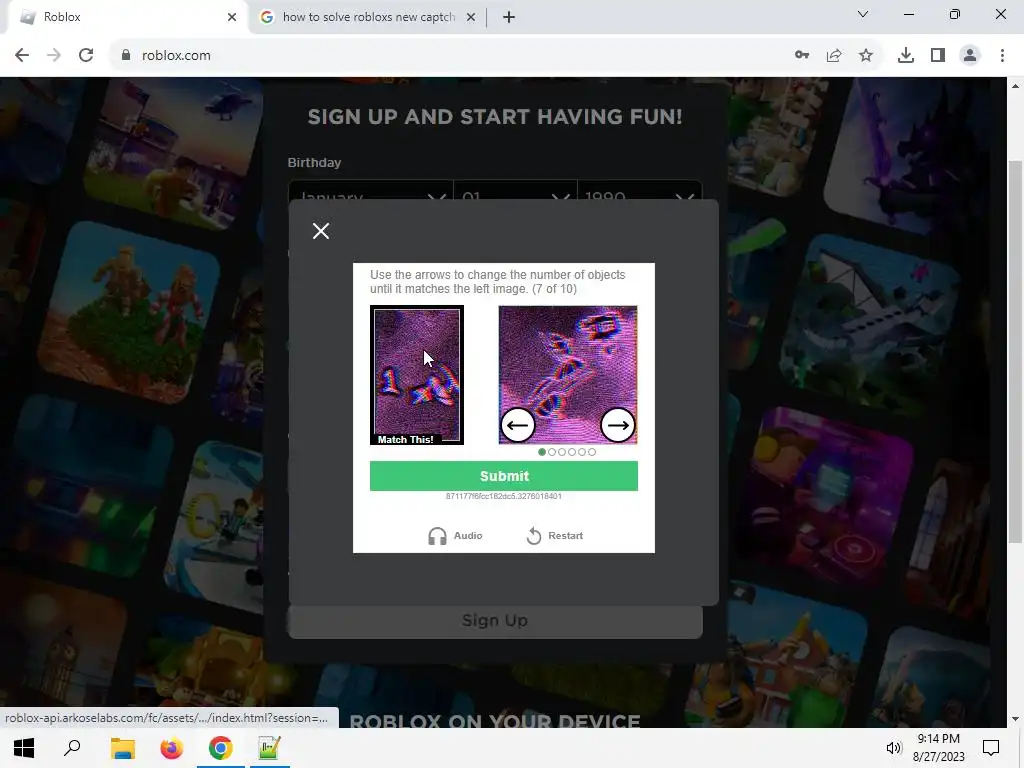Image resolution: width=1024 pixels, height=768 pixels.
Task: Switch to Audio captcha challenge
Action: tap(455, 536)
